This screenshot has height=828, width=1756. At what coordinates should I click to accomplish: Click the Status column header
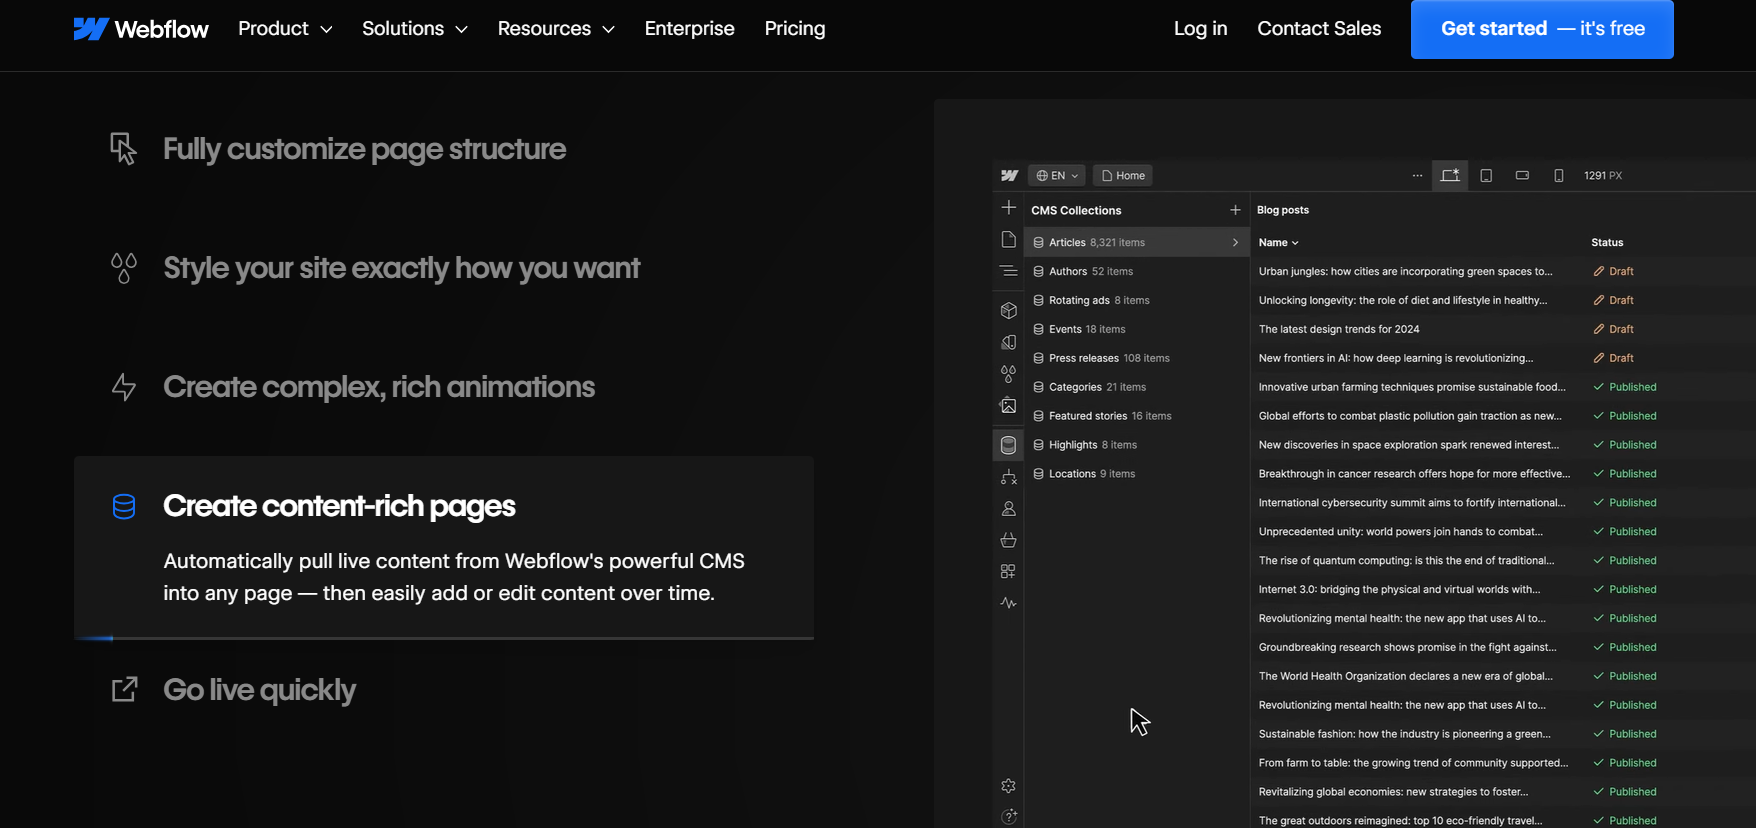[1607, 243]
